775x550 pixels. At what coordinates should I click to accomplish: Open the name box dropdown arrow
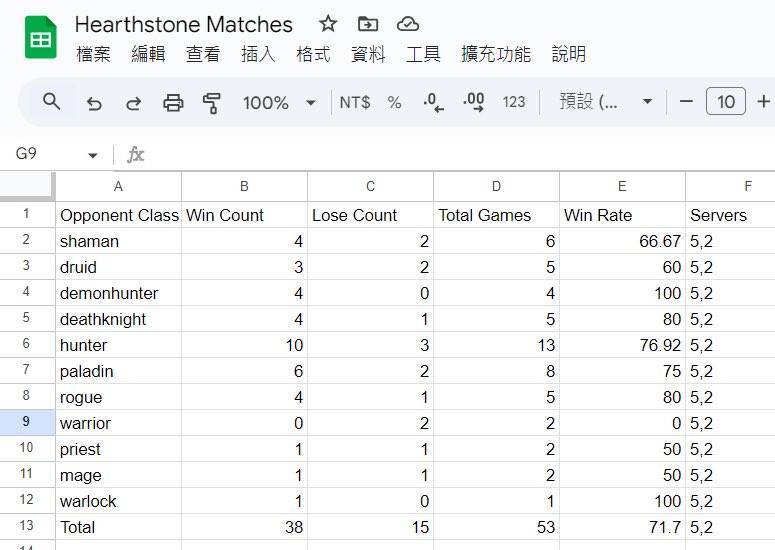click(x=92, y=155)
